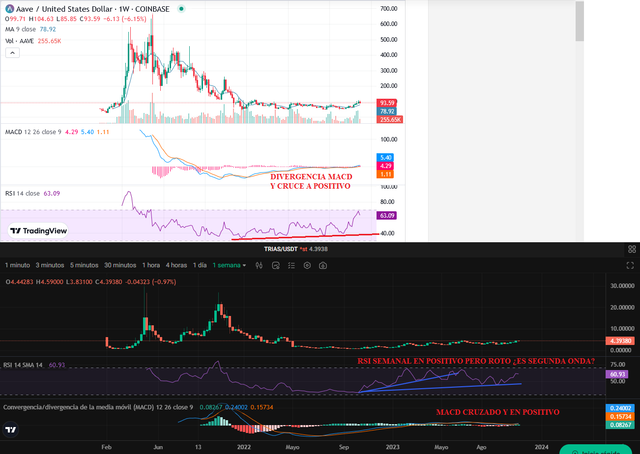Click the circular replay icon in TRIAS toolbar
This screenshot has height=454, width=640.
point(307,265)
